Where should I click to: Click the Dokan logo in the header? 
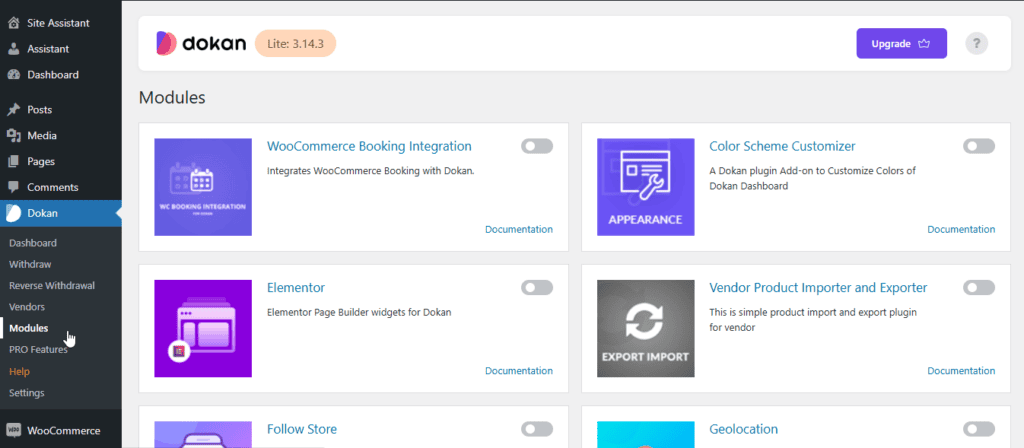[201, 43]
